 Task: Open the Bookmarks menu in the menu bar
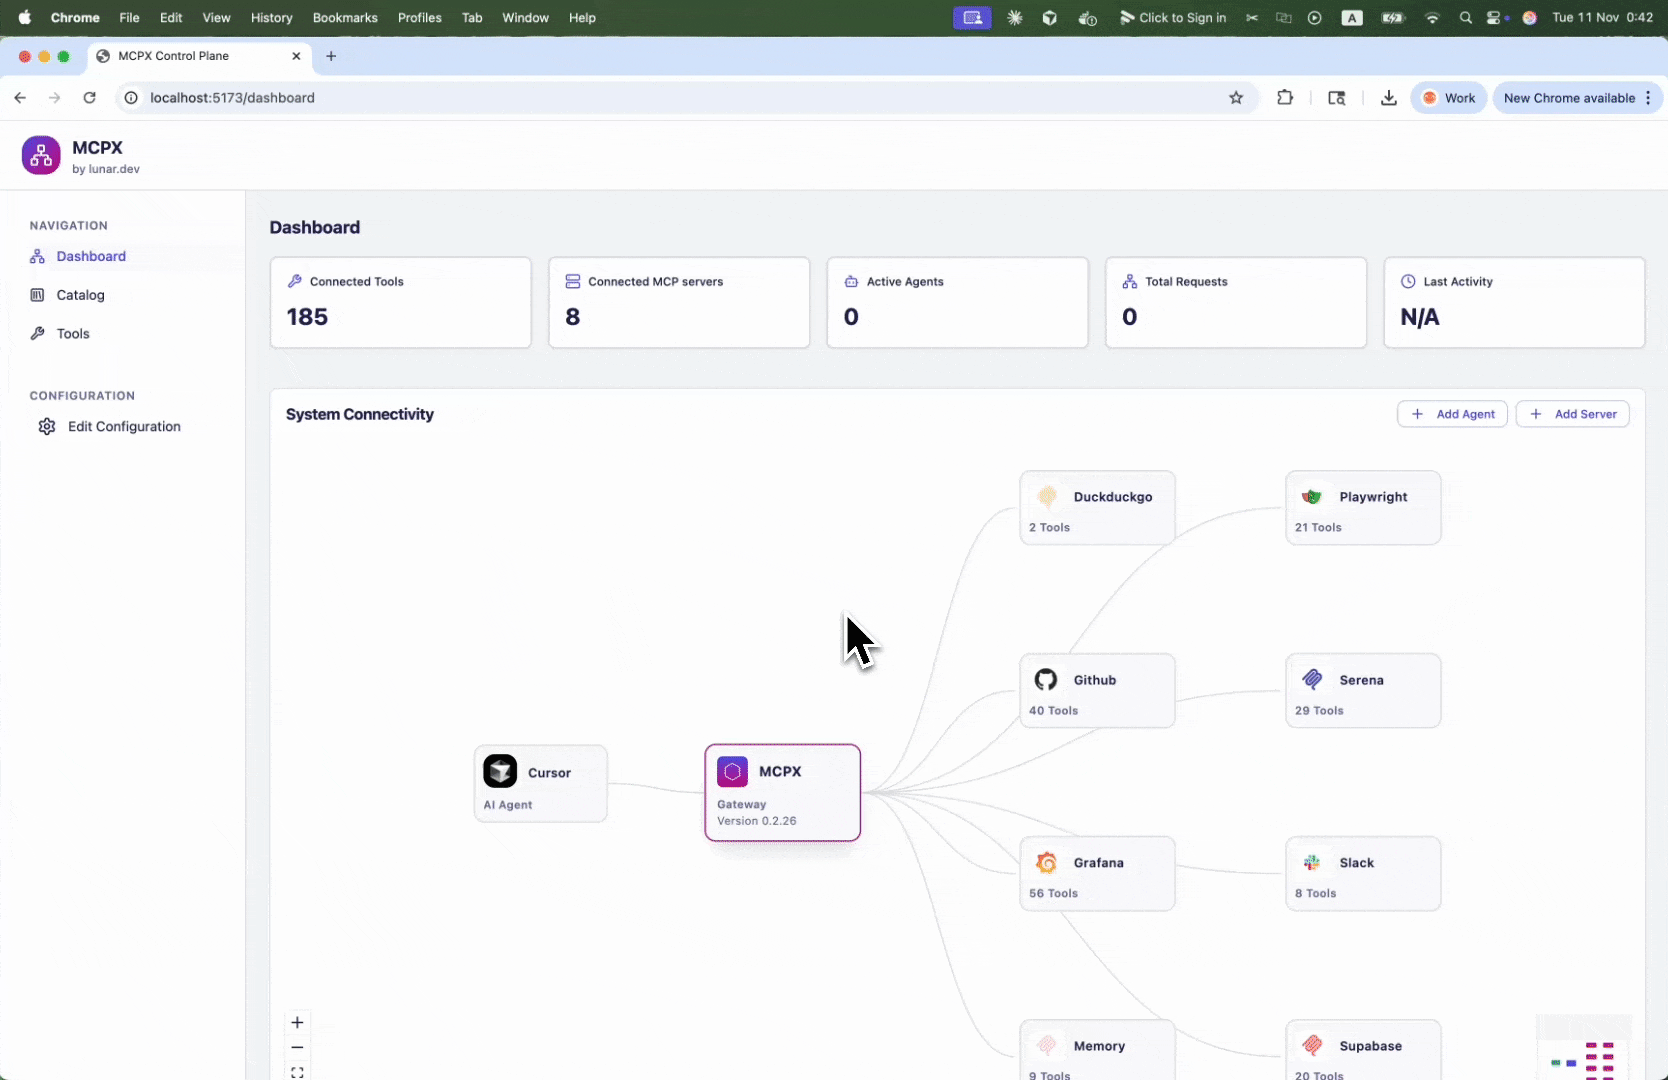[x=345, y=17]
